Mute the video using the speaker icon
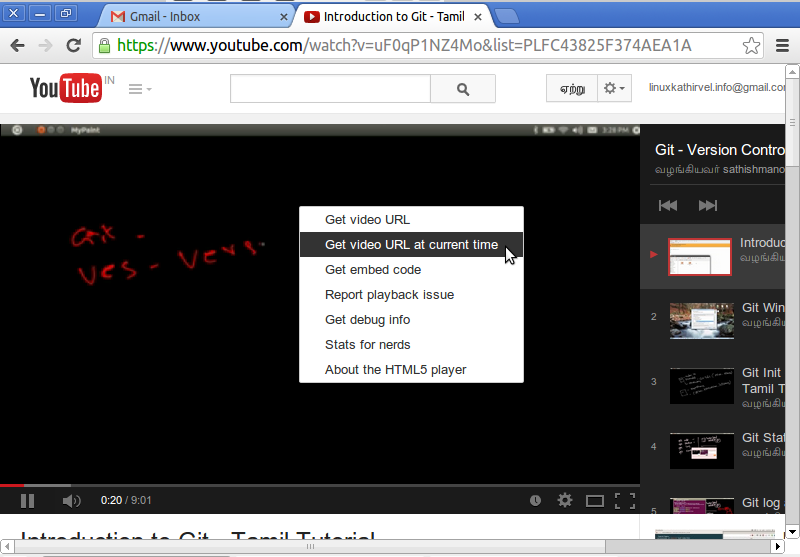800x557 pixels. pyautogui.click(x=71, y=501)
